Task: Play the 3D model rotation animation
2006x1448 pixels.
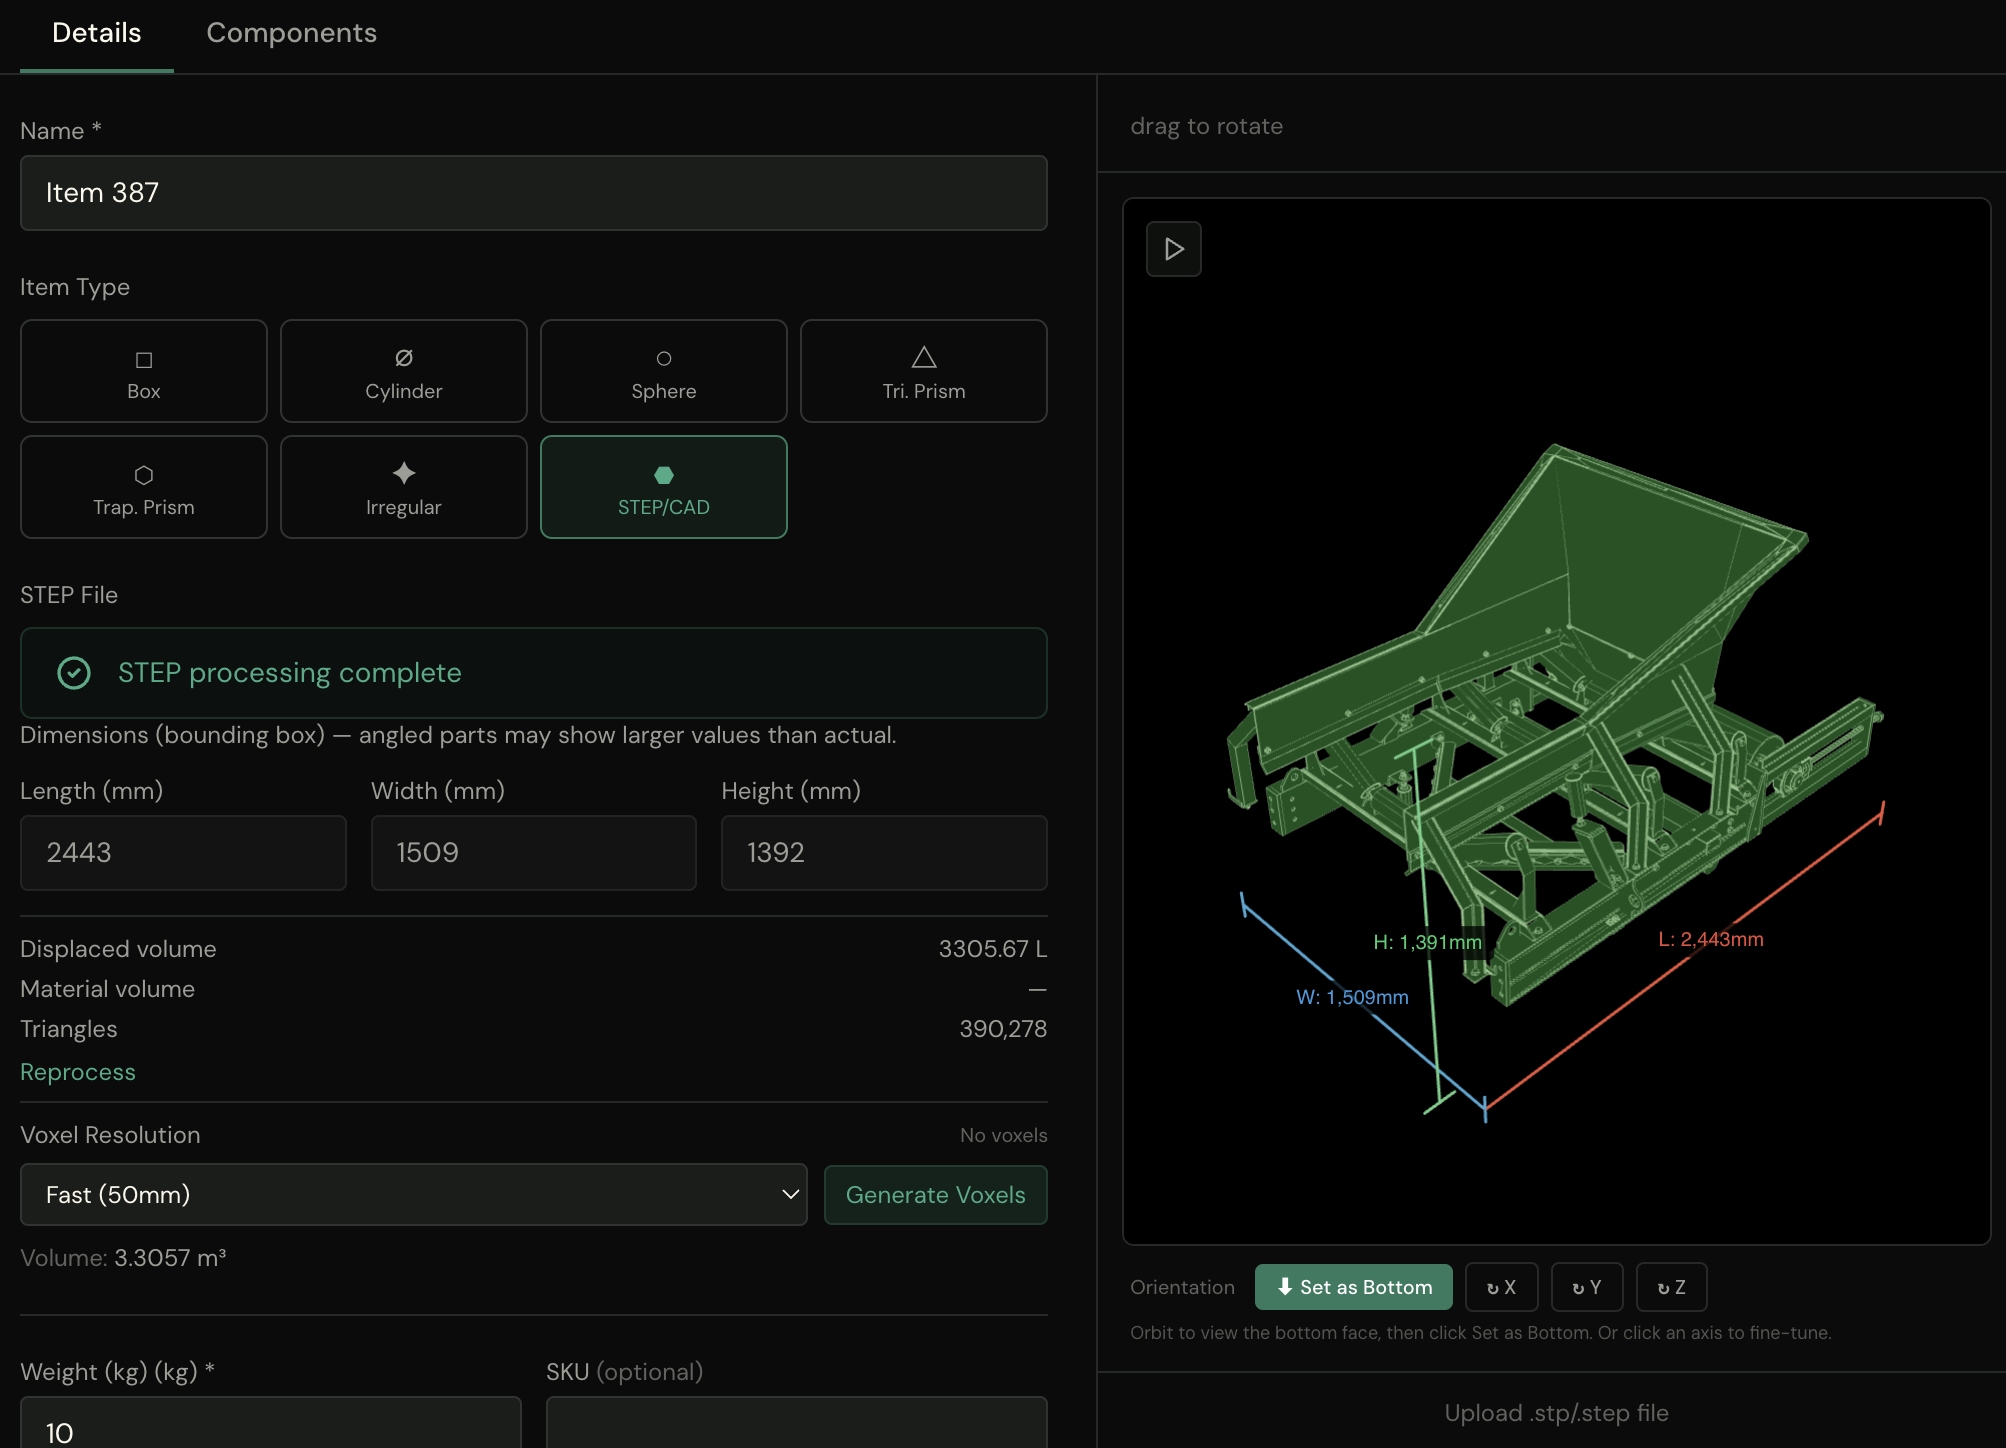Action: (x=1174, y=249)
